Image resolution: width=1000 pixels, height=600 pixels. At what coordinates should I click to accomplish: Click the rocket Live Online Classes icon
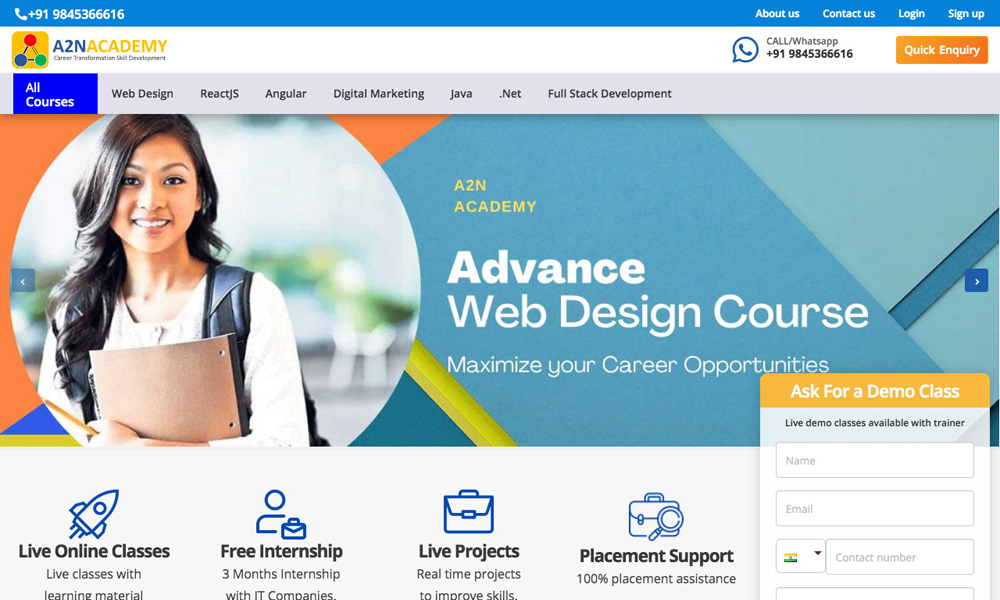[94, 514]
